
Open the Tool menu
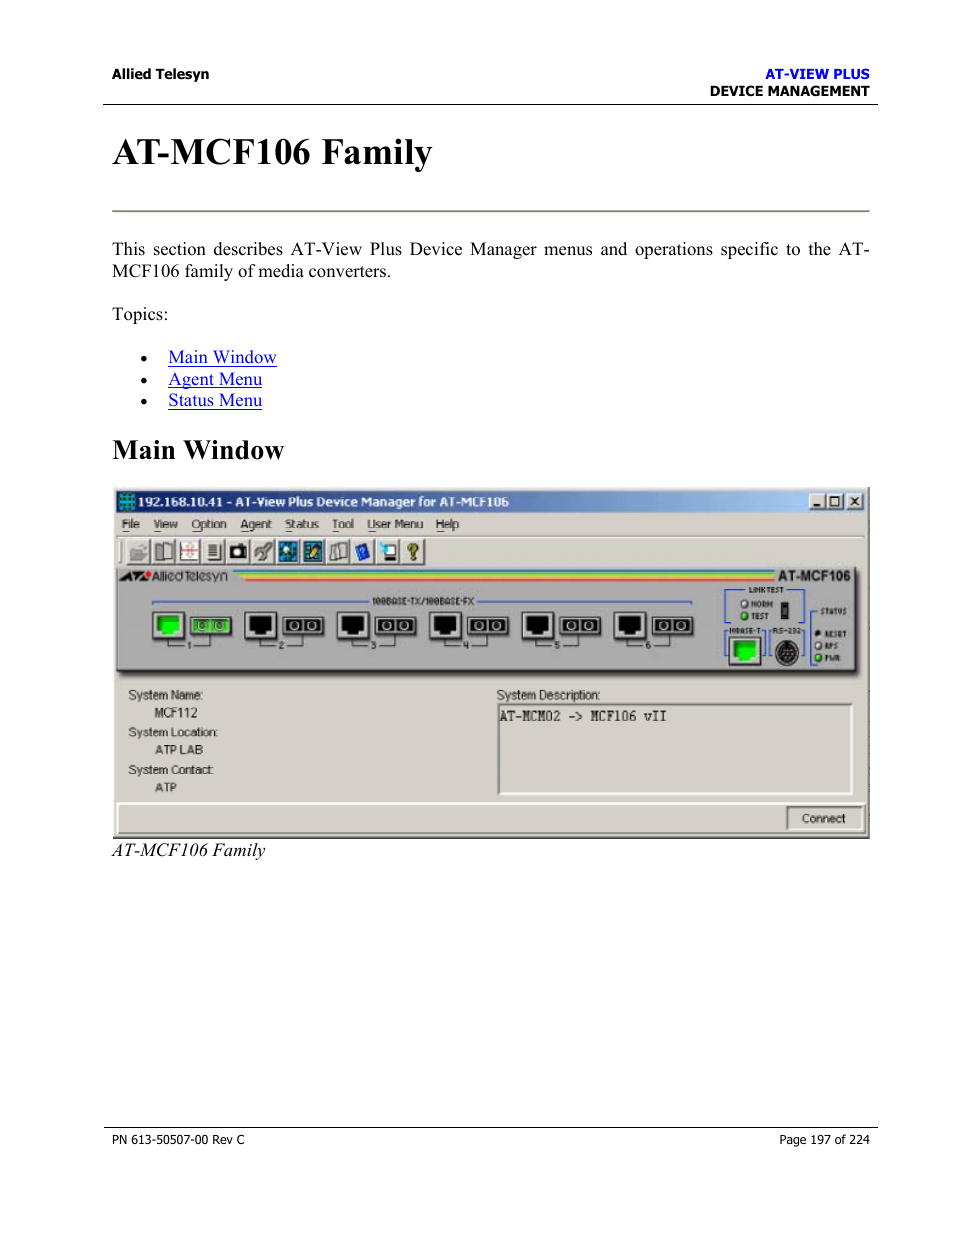[343, 524]
